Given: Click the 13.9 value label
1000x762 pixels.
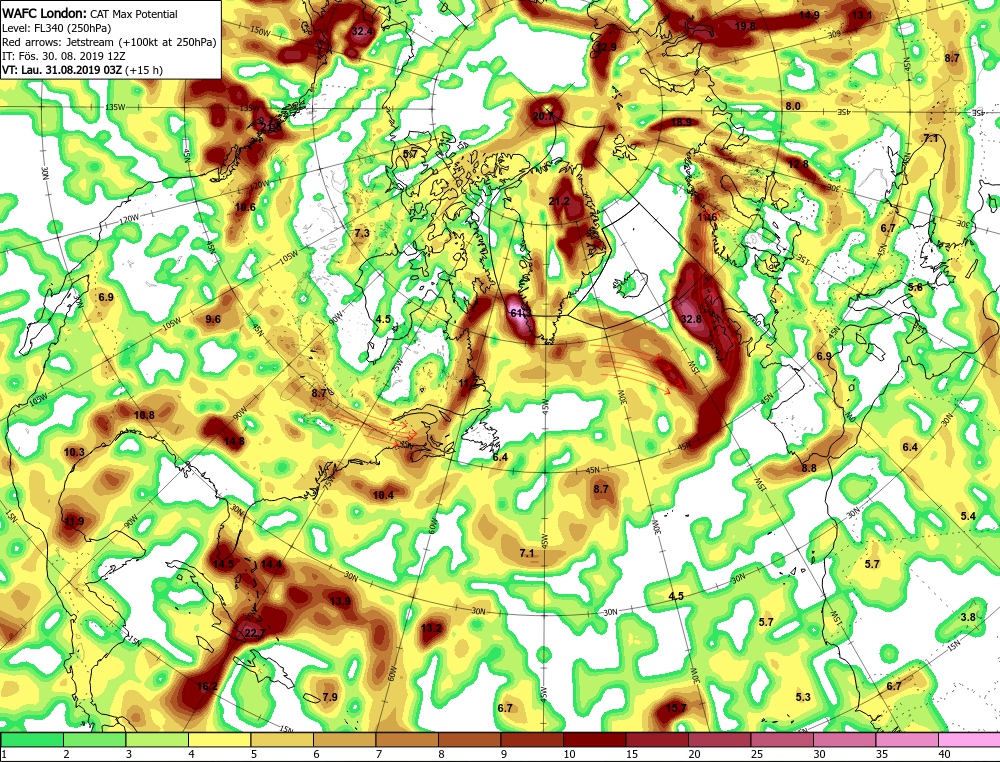Looking at the screenshot, I should tap(341, 601).
